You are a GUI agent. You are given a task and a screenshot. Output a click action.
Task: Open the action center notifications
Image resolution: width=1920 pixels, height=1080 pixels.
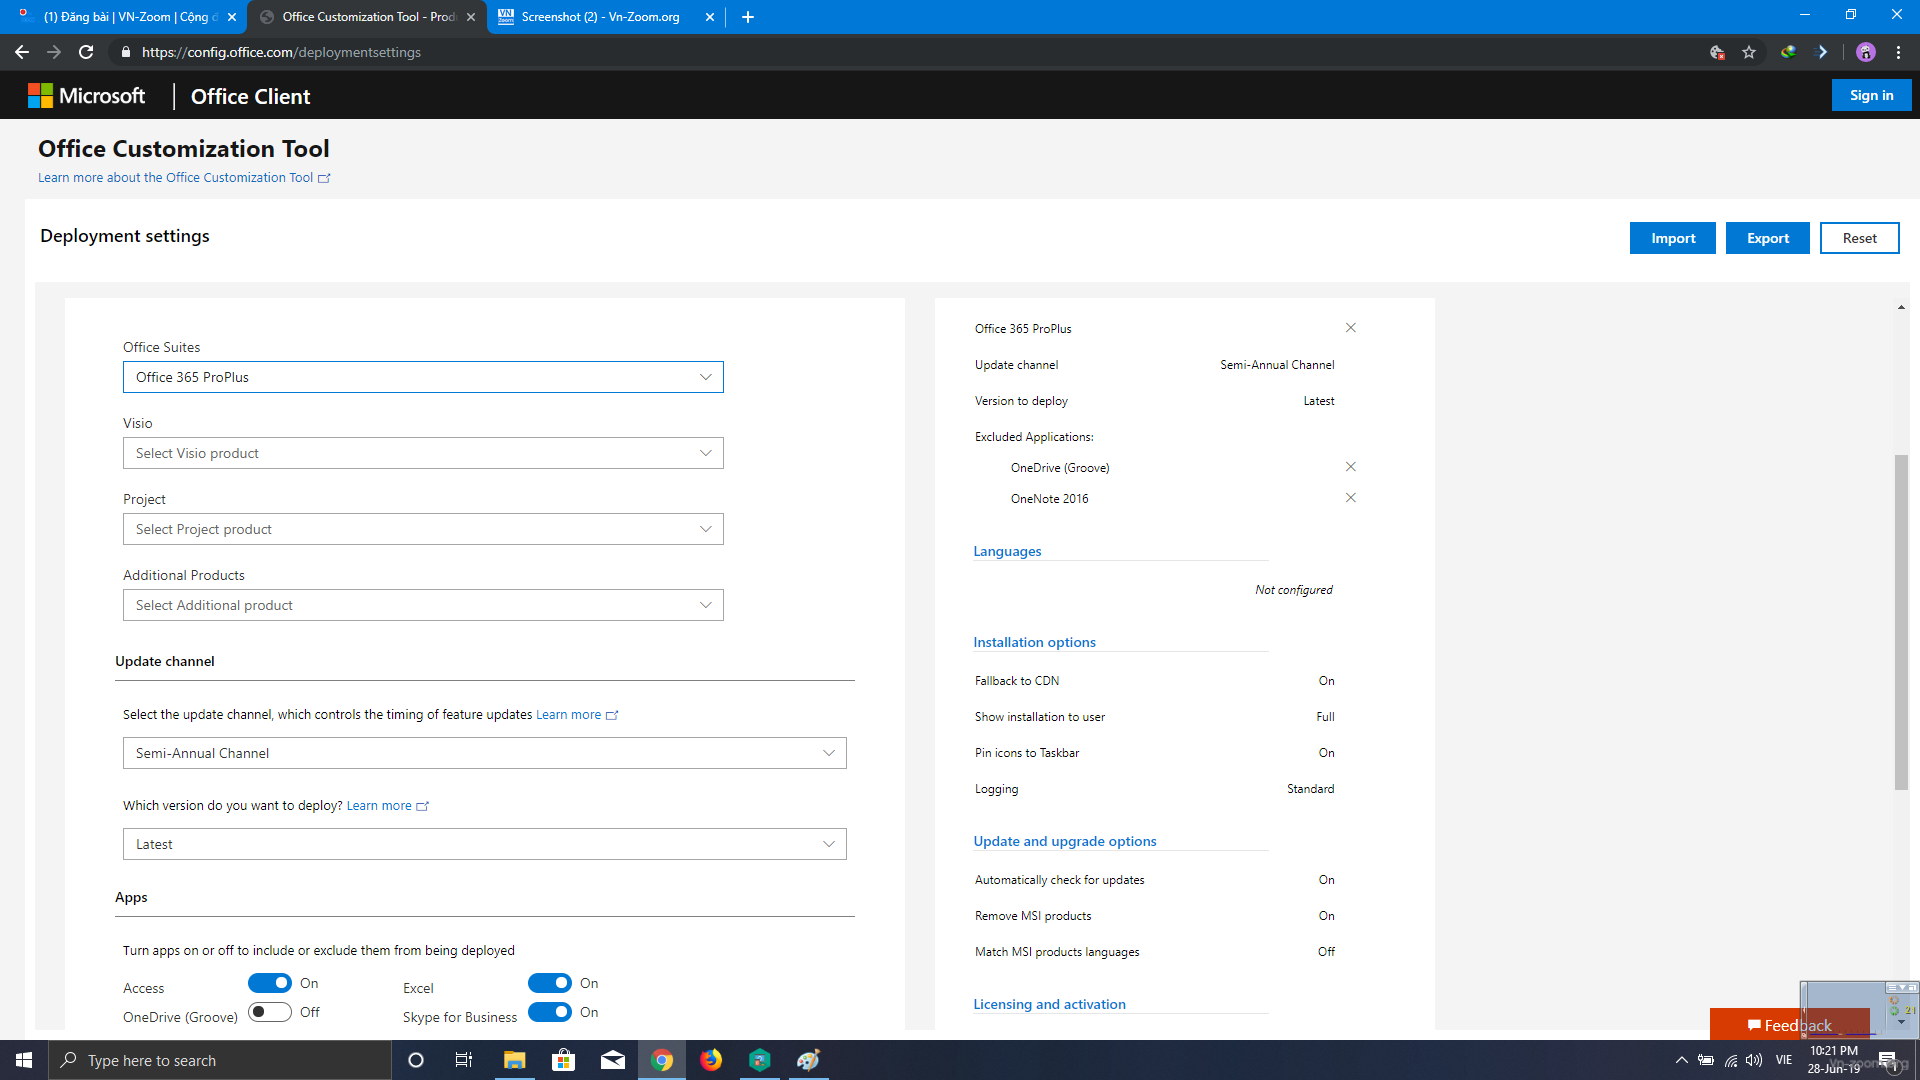point(1887,1060)
